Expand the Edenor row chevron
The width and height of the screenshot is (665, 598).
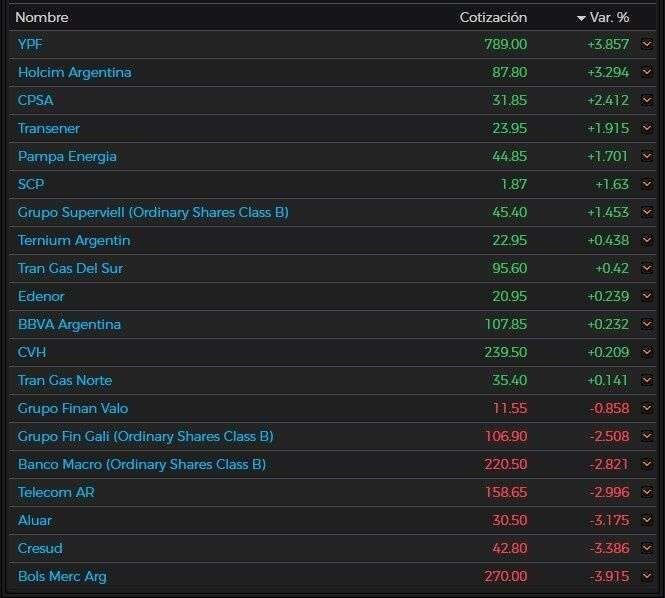(647, 296)
